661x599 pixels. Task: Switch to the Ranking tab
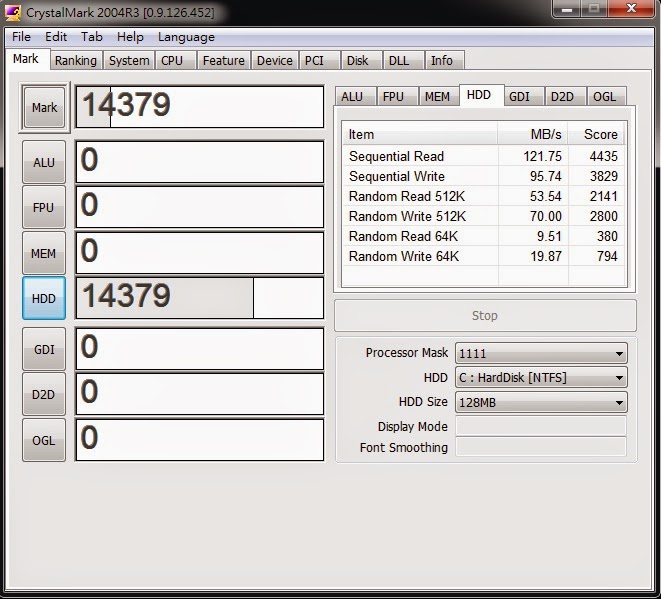76,61
